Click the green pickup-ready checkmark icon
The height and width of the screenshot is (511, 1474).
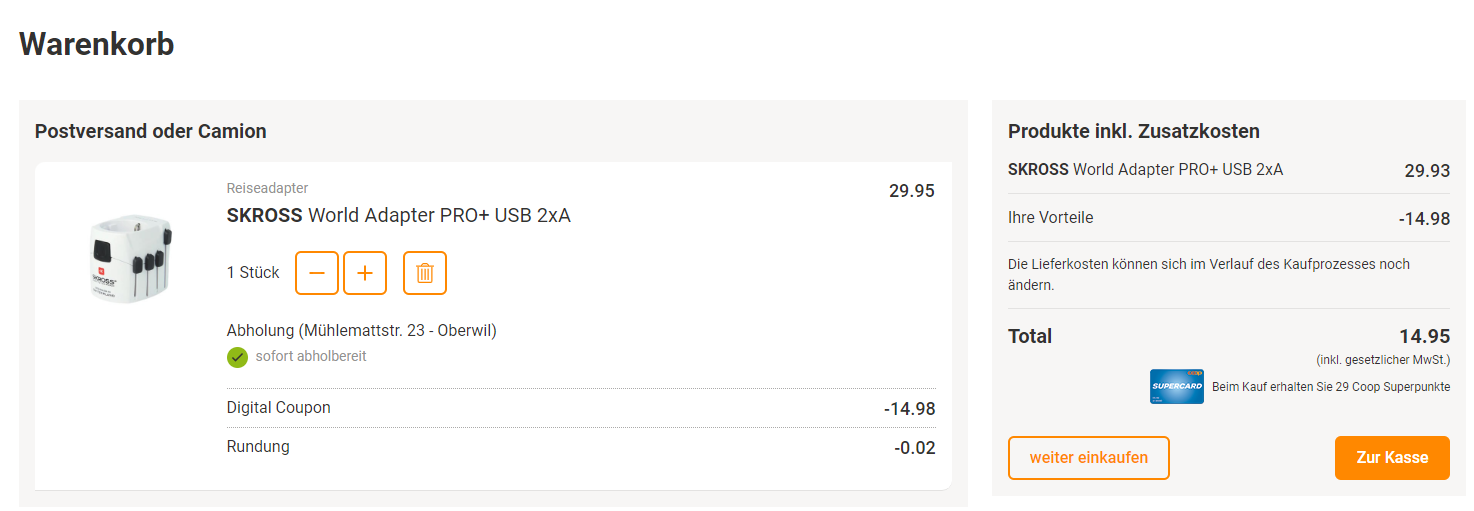pos(237,357)
